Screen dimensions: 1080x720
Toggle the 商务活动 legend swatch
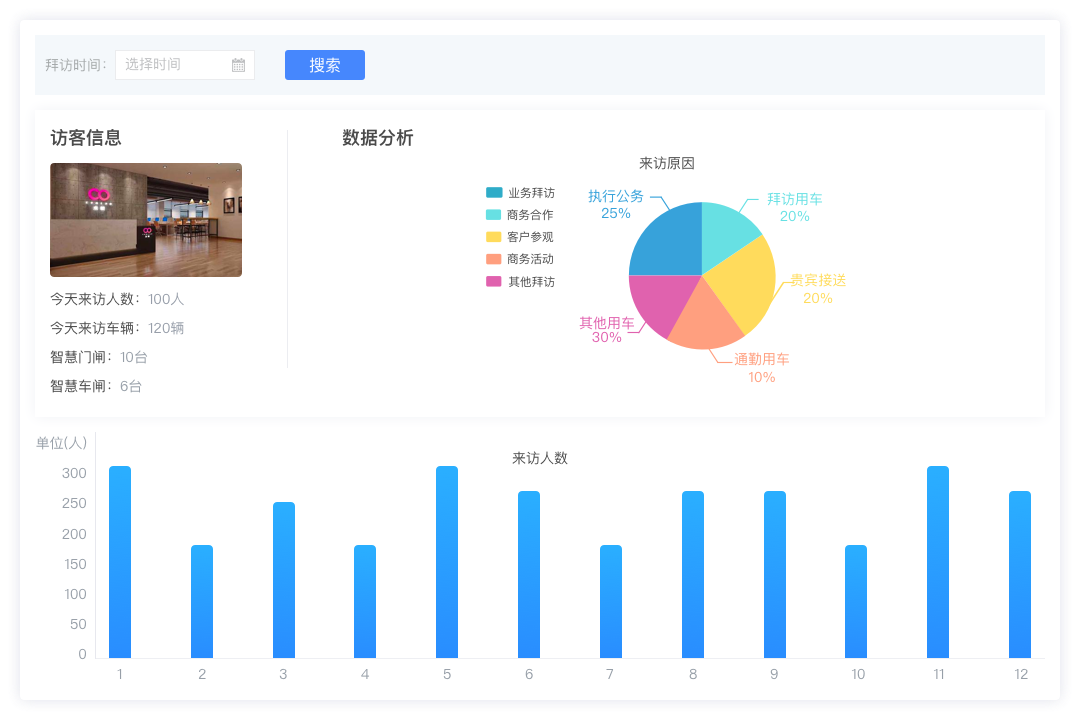click(494, 258)
